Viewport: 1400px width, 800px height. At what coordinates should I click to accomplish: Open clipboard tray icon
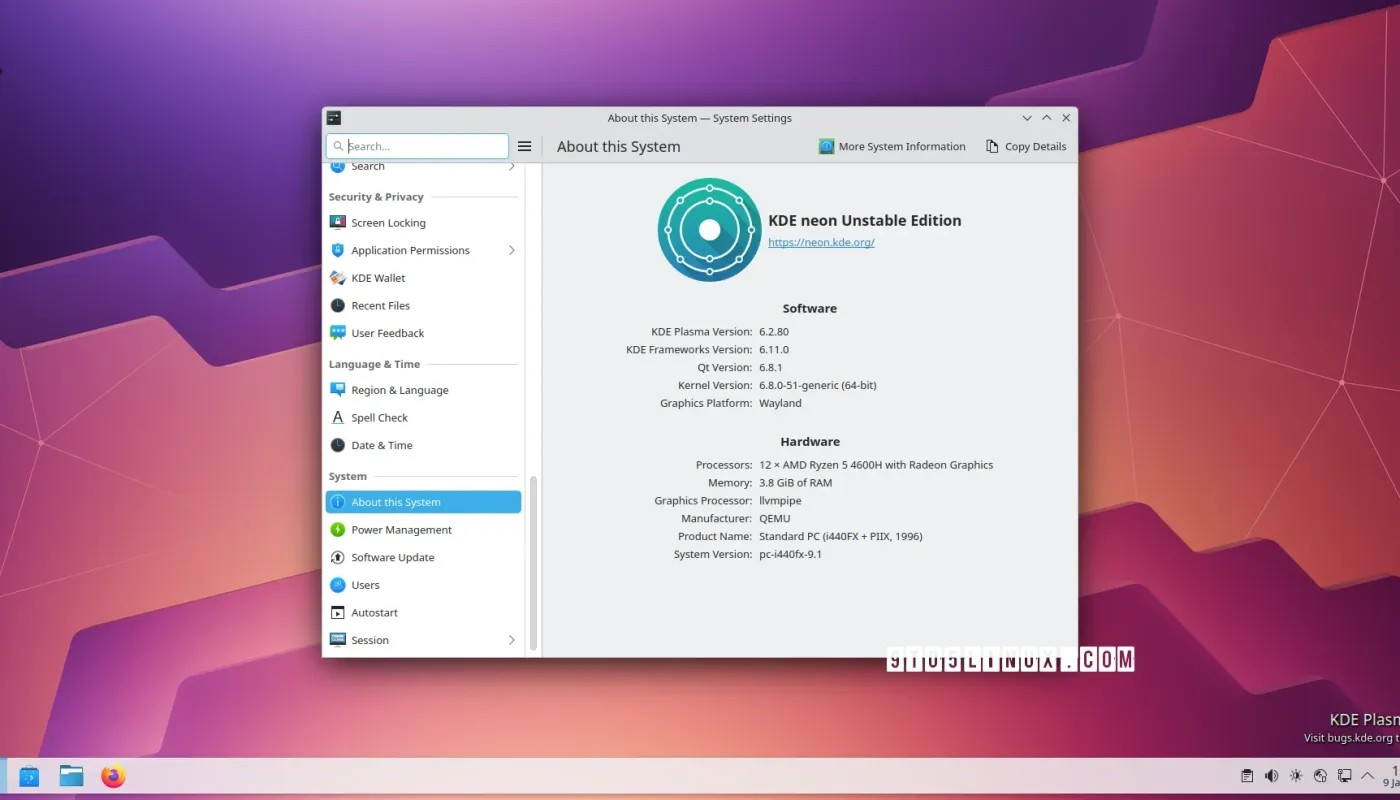coord(1247,776)
